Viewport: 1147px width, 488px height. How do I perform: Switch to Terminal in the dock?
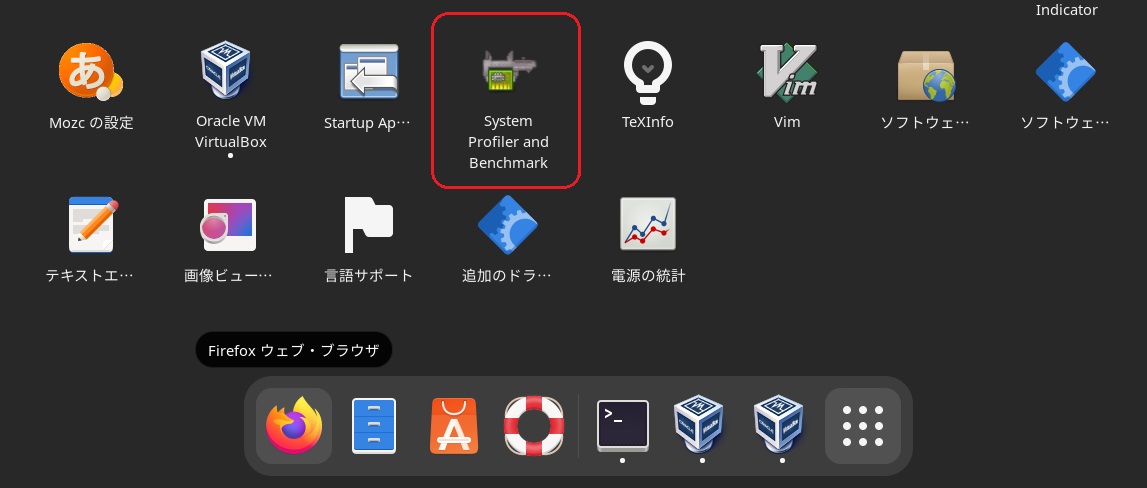click(623, 425)
